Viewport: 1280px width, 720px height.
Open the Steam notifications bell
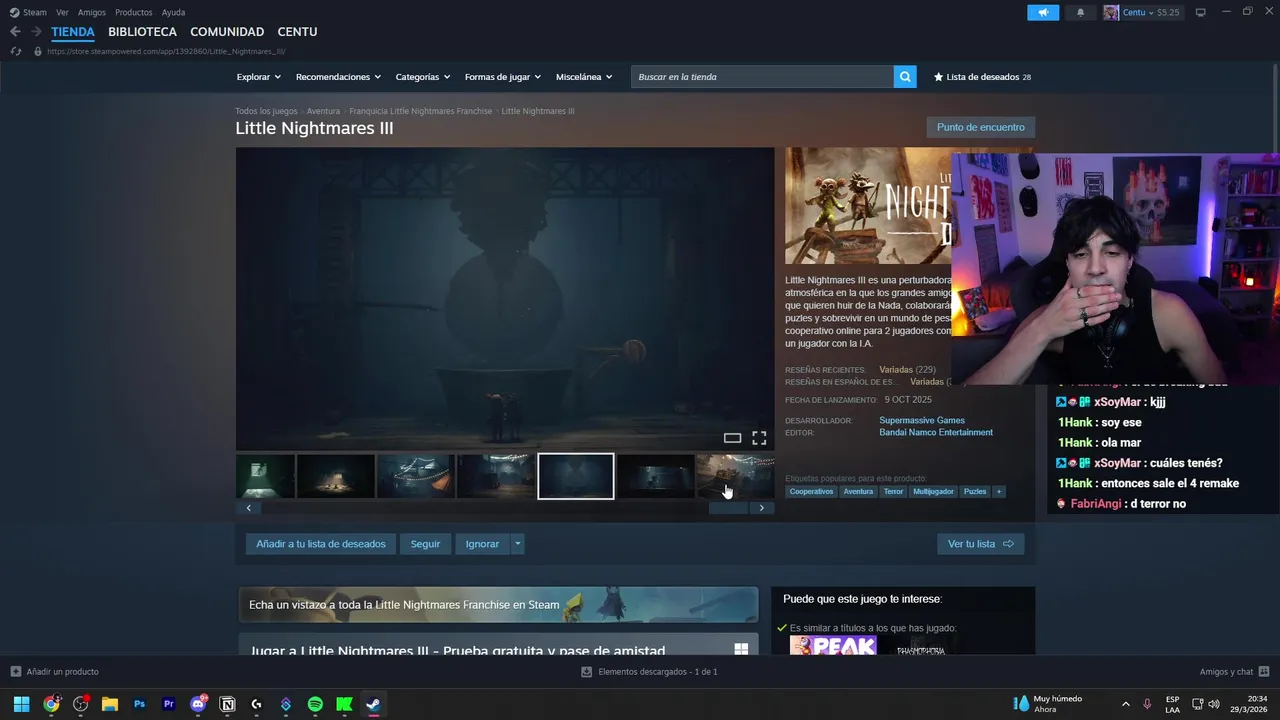pos(1080,12)
